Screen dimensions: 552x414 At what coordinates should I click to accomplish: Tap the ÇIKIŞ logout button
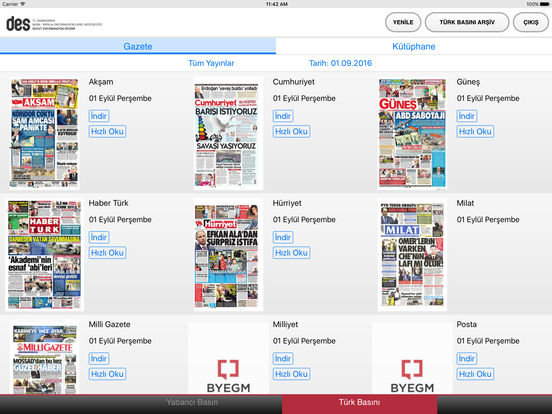coord(531,22)
